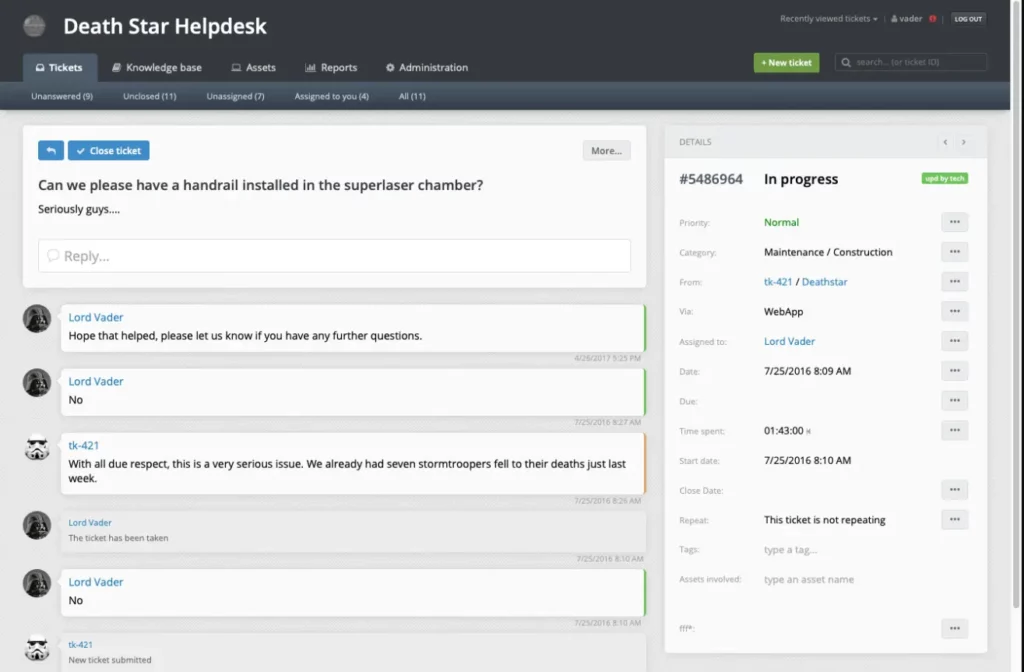Filter by Unanswered (9) tickets
Screen dimensions: 1024x672
point(62,96)
